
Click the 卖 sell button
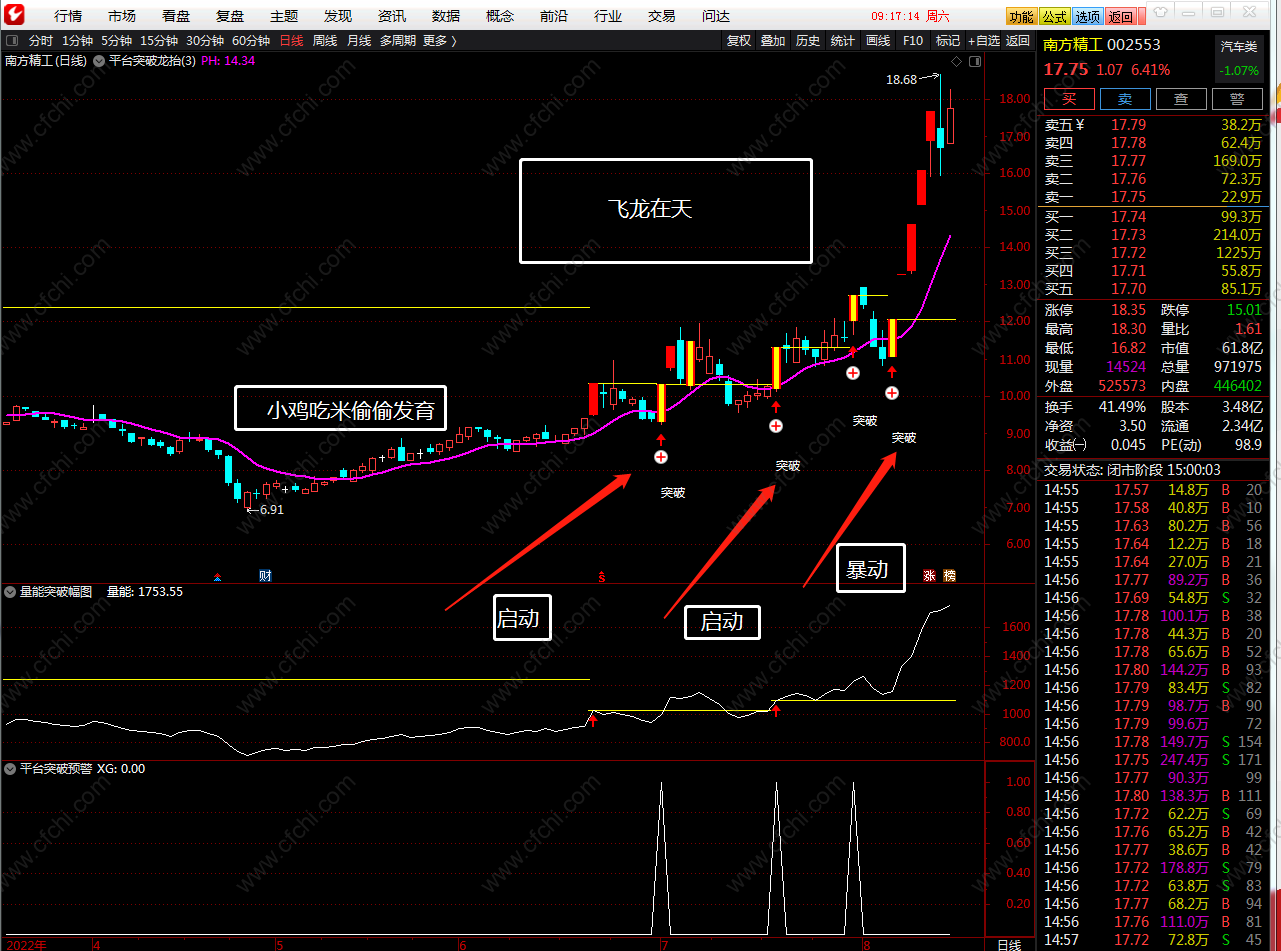click(1125, 99)
